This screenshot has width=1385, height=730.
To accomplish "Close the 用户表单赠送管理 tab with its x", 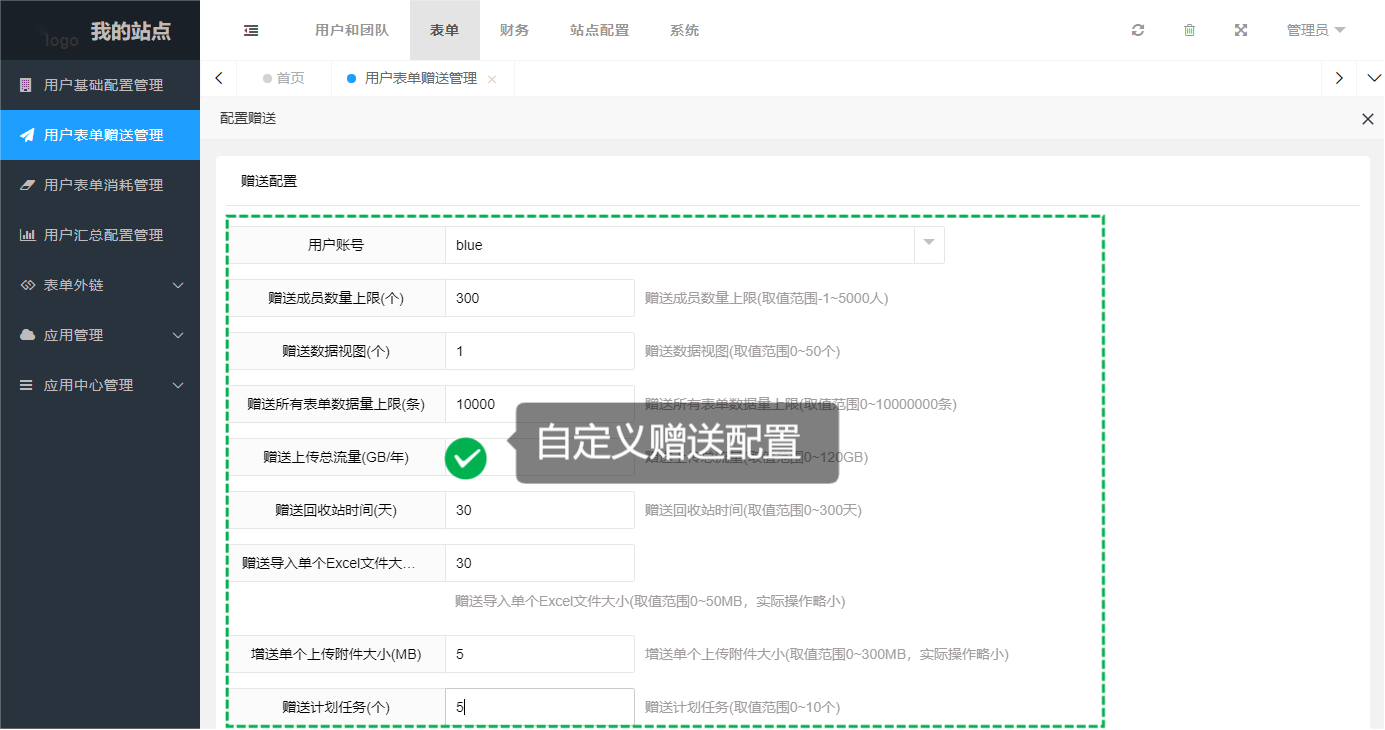I will [x=492, y=79].
